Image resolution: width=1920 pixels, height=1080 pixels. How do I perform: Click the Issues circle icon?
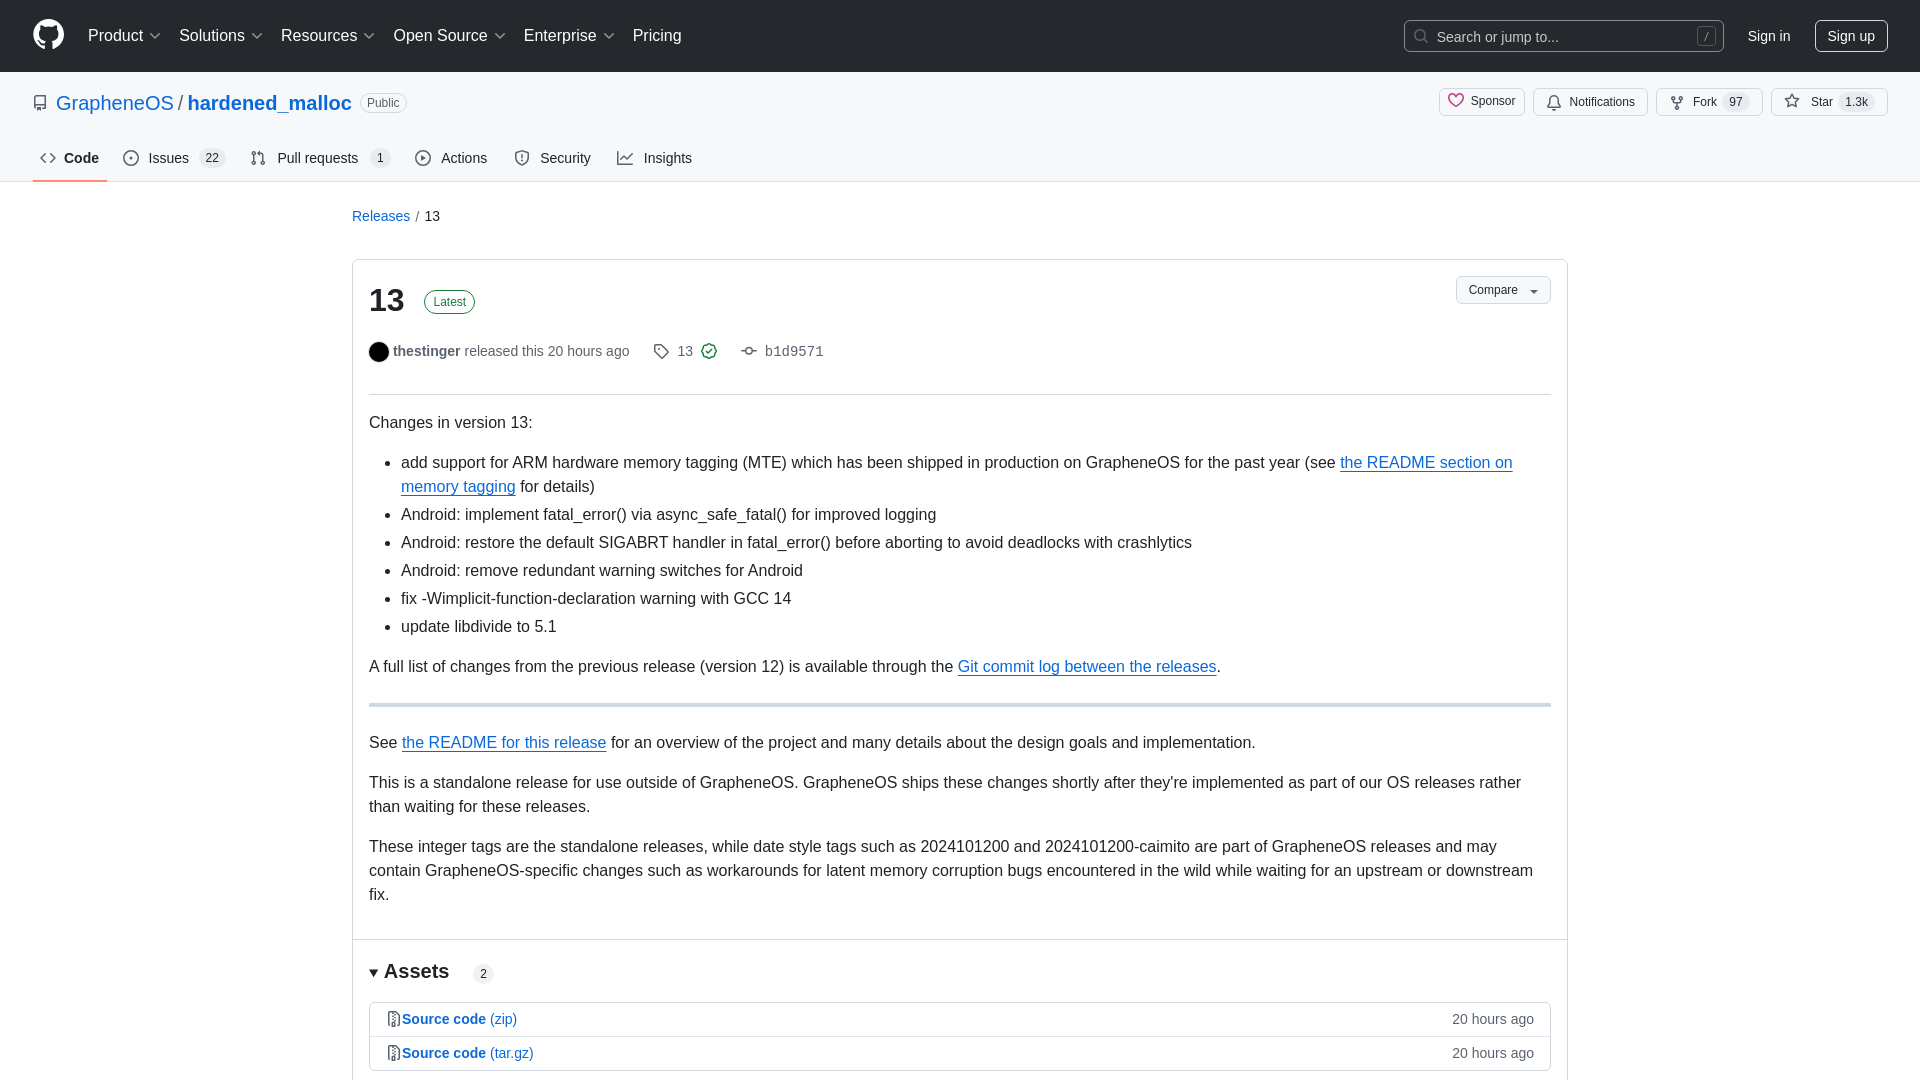click(x=131, y=158)
